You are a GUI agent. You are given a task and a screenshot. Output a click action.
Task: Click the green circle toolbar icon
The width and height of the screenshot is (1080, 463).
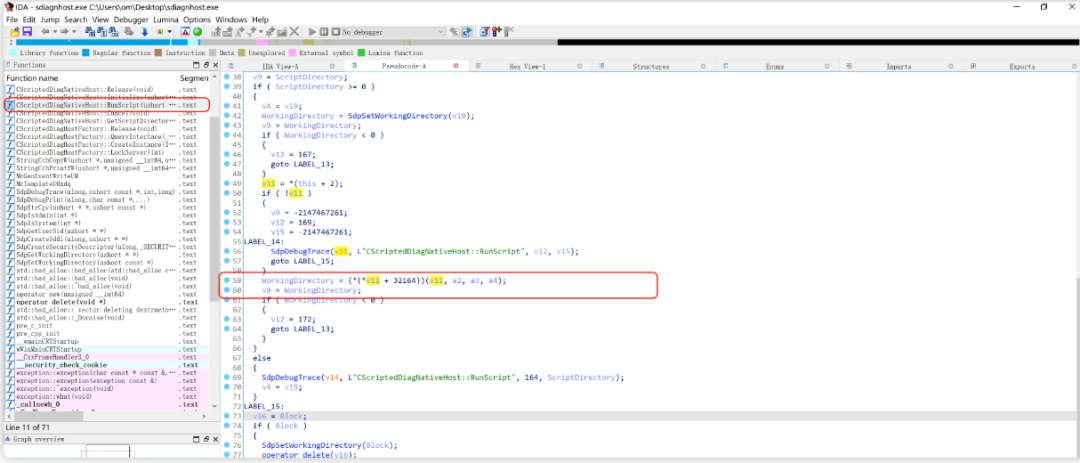[x=197, y=32]
